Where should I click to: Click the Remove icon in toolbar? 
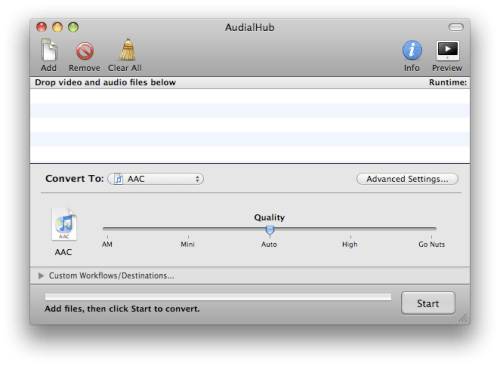coord(85,51)
